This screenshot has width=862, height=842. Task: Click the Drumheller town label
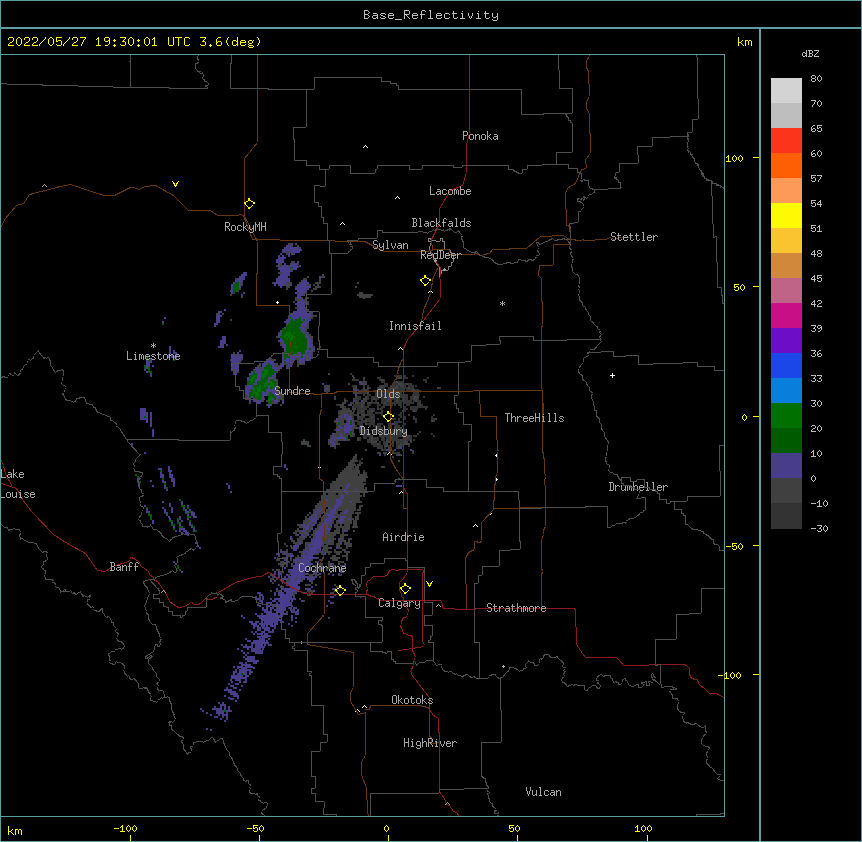tap(638, 487)
